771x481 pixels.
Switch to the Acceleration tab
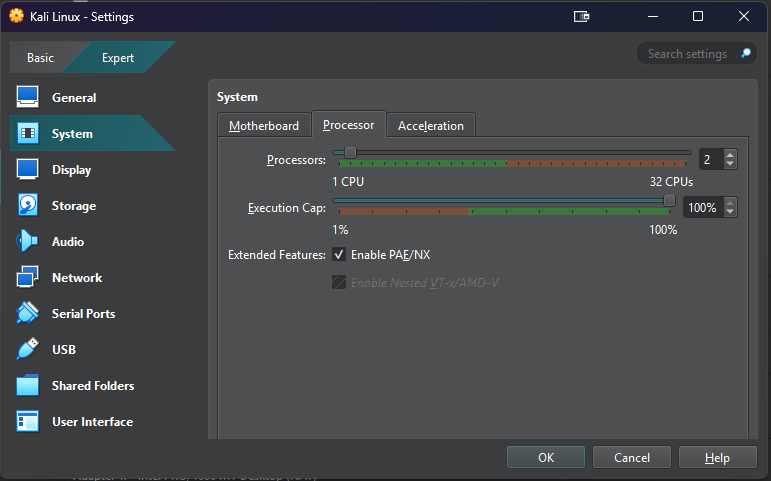pyautogui.click(x=431, y=126)
